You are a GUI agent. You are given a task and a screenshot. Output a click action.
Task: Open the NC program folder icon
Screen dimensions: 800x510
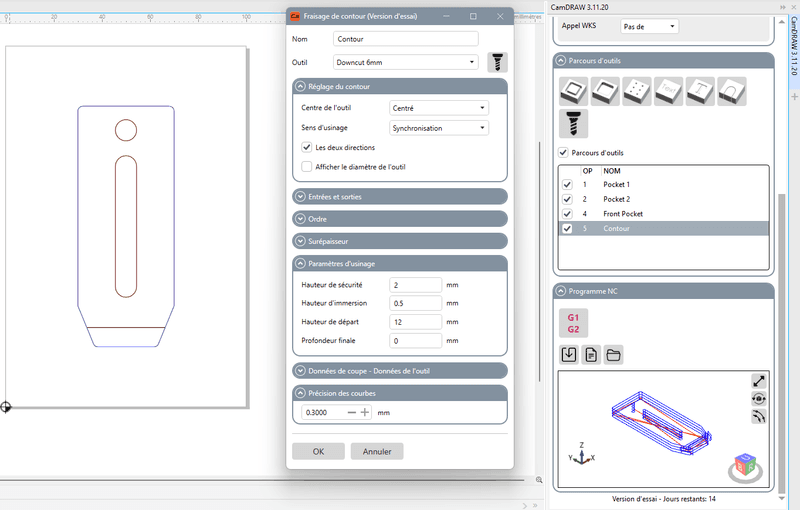613,355
